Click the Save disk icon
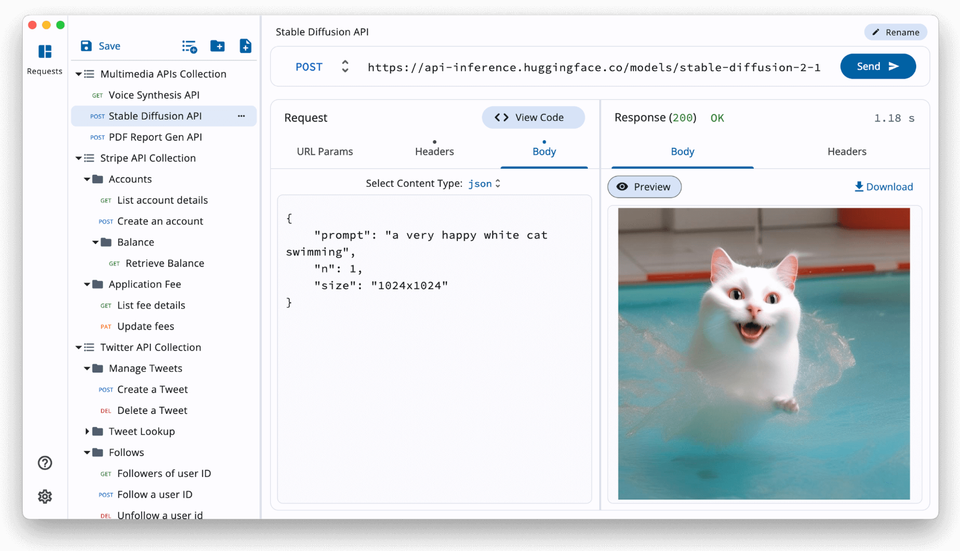This screenshot has width=960, height=551. pos(86,46)
